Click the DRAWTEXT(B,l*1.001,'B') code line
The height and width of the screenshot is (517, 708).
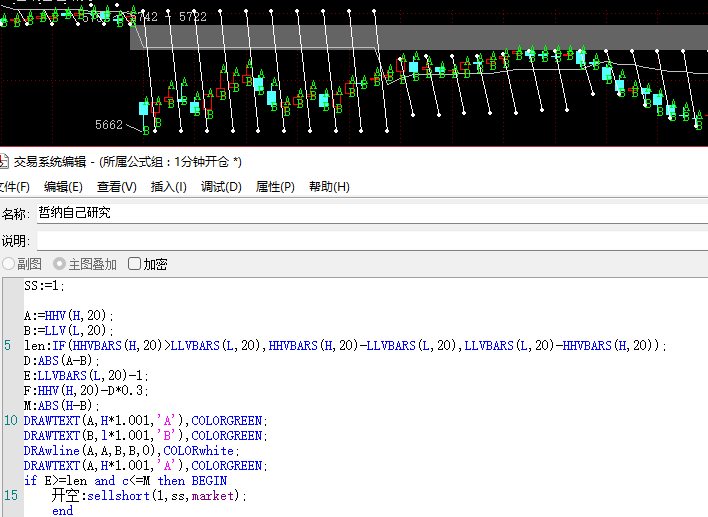[145, 436]
